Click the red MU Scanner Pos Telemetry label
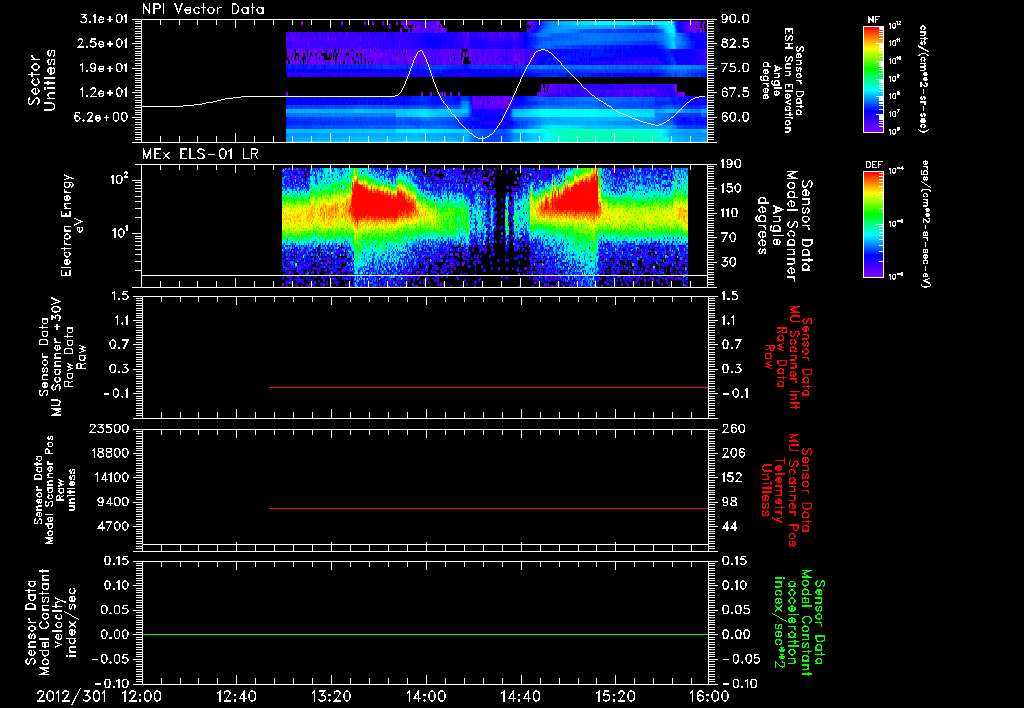This screenshot has height=708, width=1024. (x=786, y=490)
